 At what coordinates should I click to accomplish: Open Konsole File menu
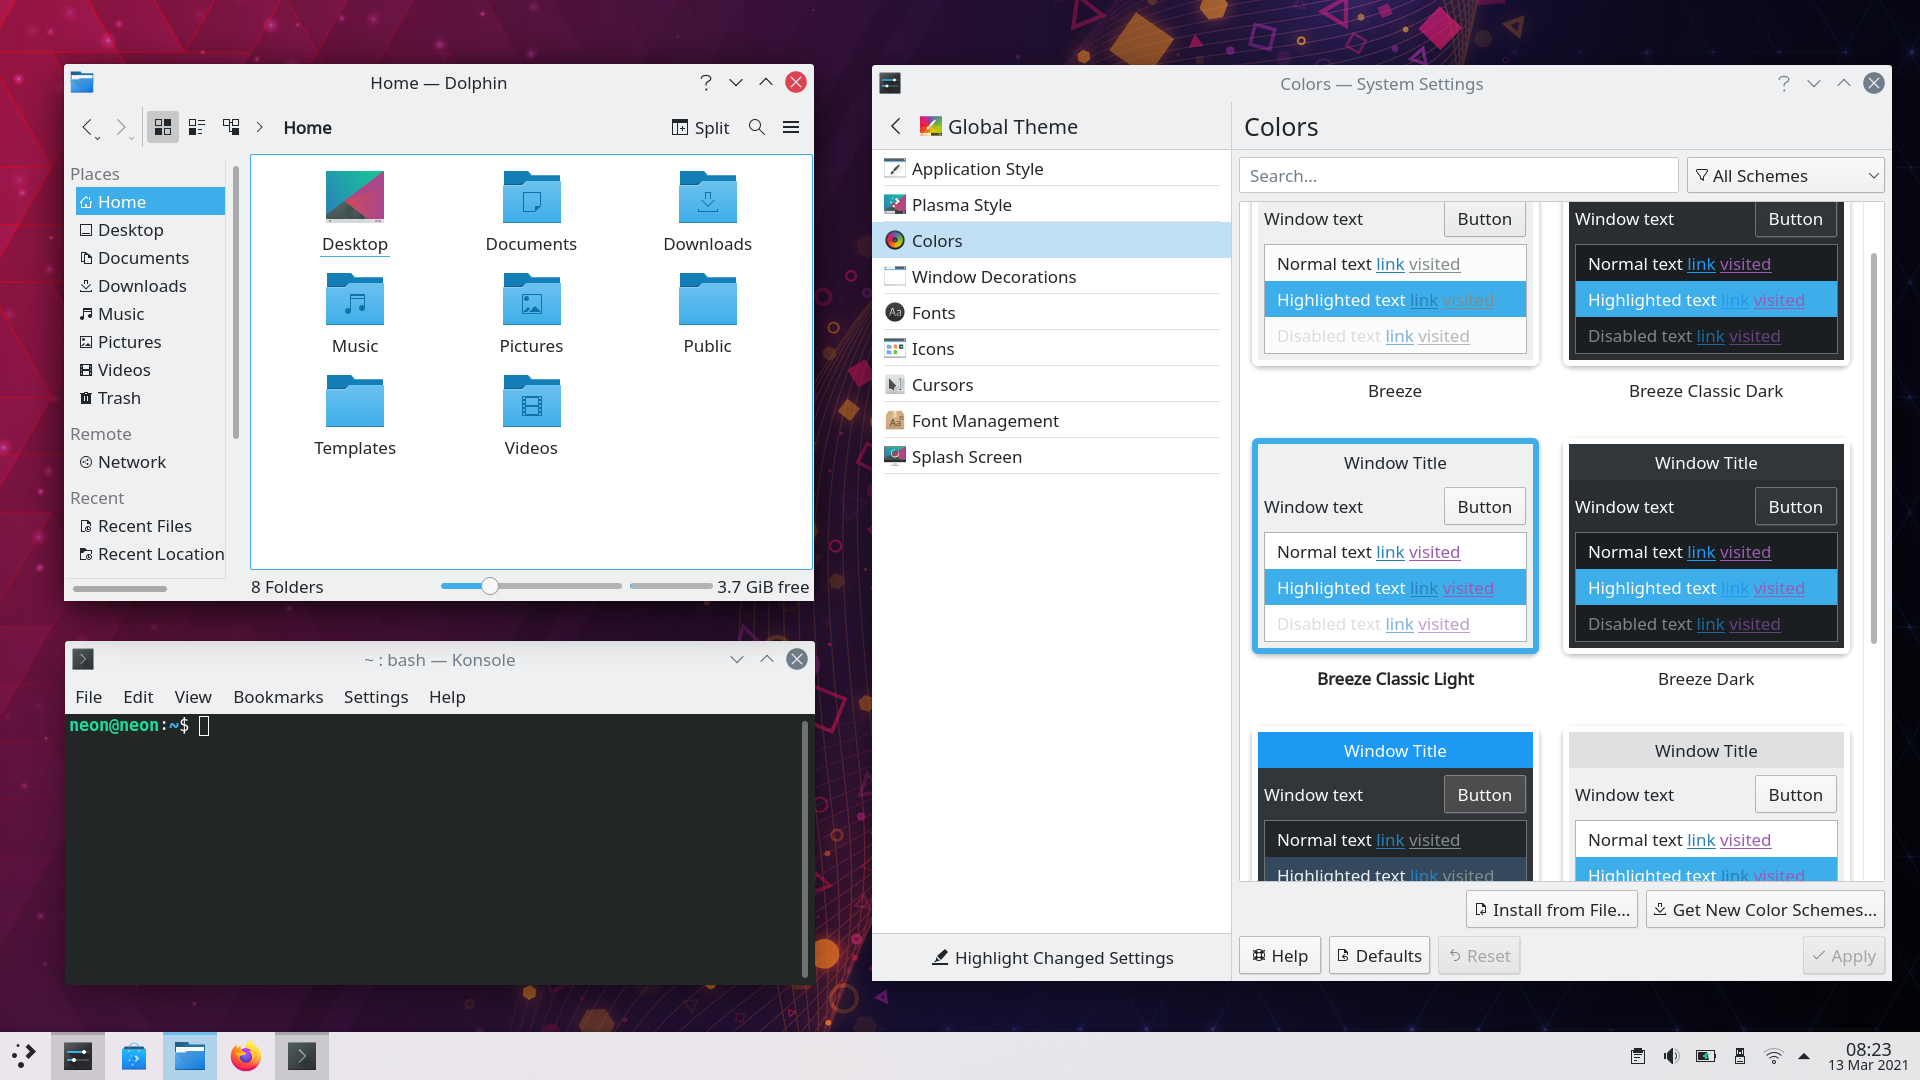click(89, 697)
